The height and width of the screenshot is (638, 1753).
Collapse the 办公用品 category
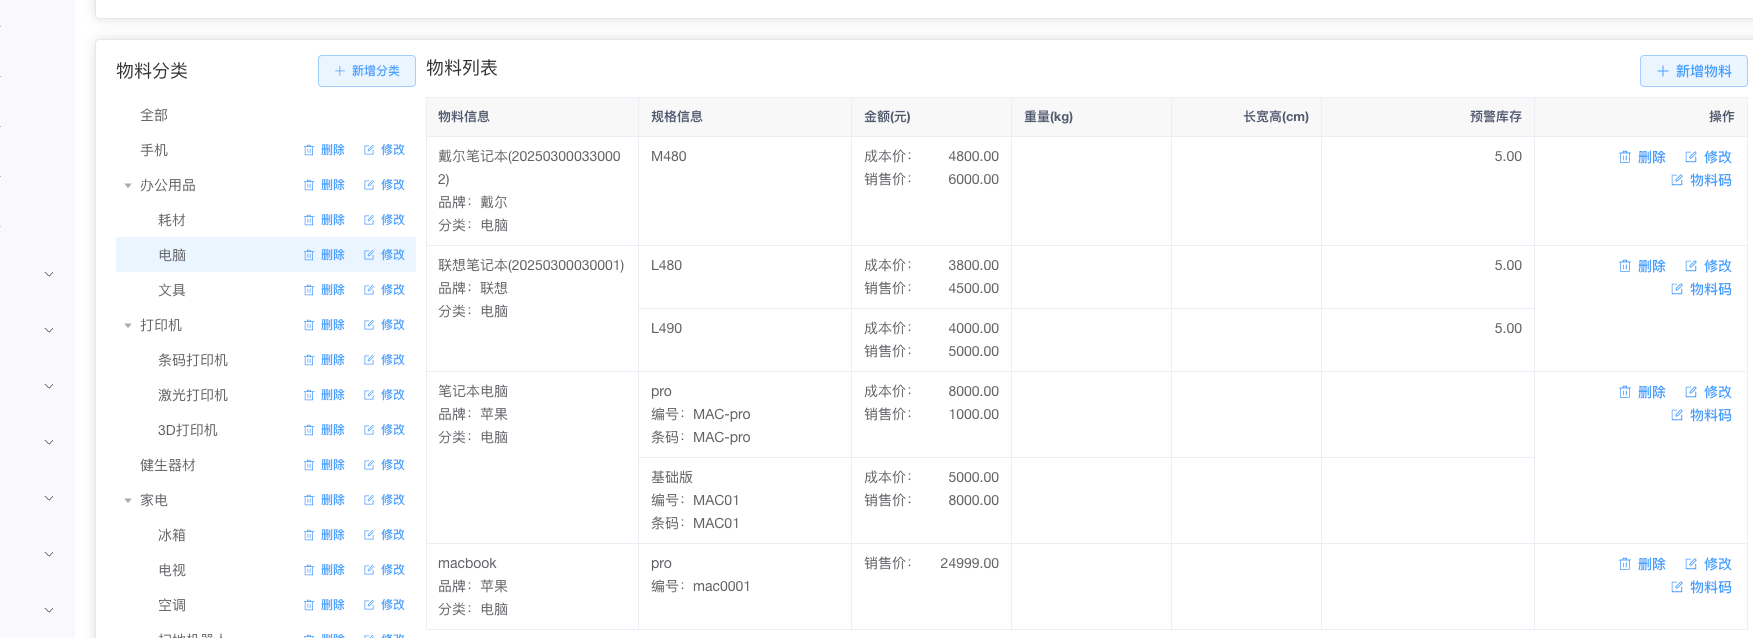[x=128, y=185]
